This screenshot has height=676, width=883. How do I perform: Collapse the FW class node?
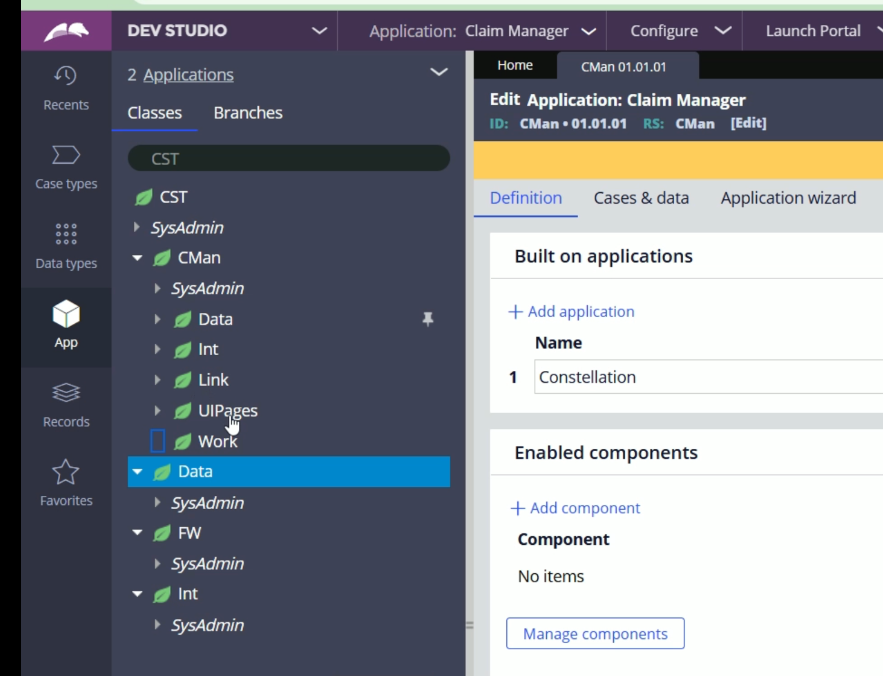(x=137, y=533)
